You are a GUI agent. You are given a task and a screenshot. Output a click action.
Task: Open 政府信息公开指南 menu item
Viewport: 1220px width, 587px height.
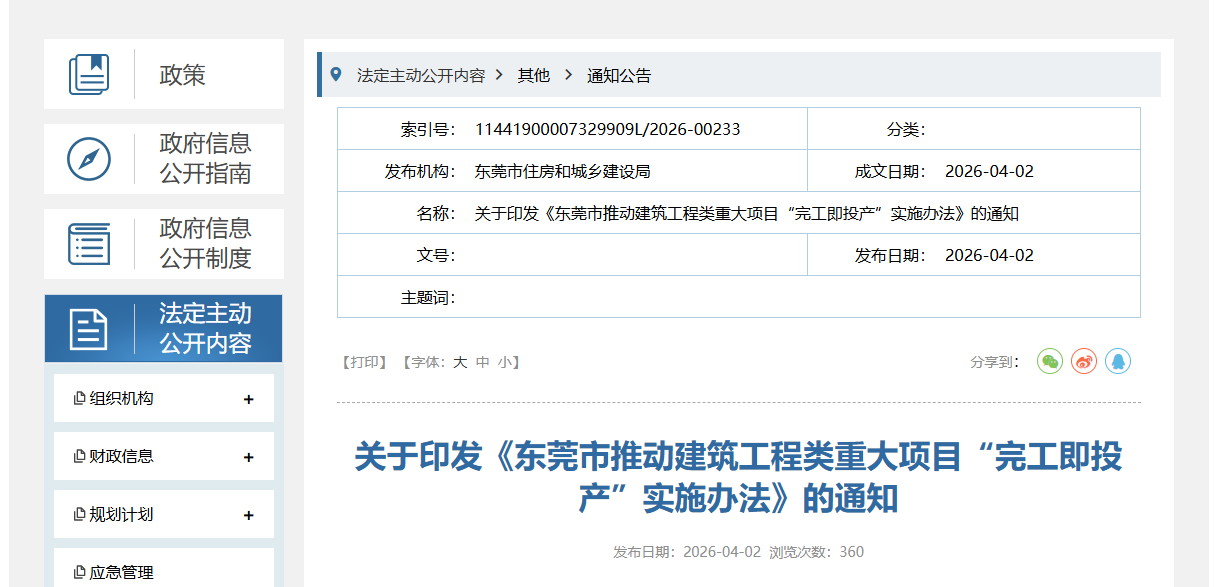click(x=205, y=159)
